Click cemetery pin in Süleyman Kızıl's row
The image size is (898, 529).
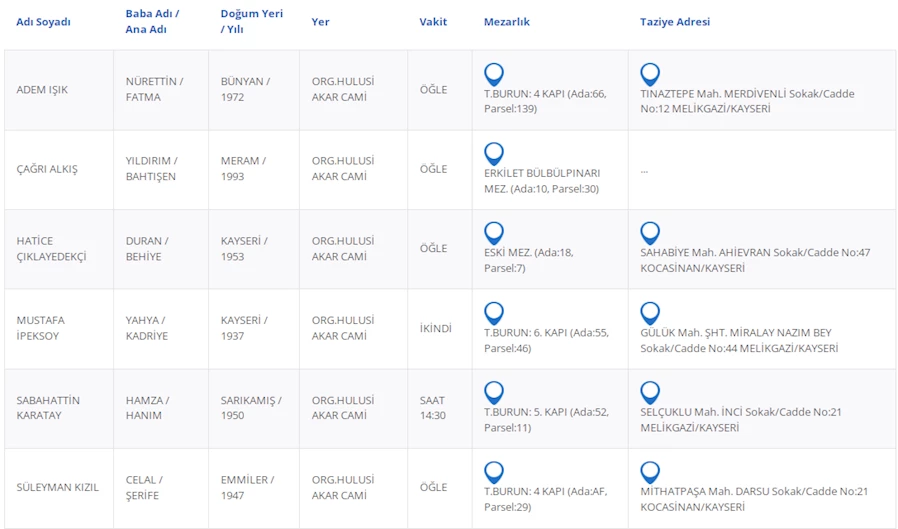[x=494, y=472]
